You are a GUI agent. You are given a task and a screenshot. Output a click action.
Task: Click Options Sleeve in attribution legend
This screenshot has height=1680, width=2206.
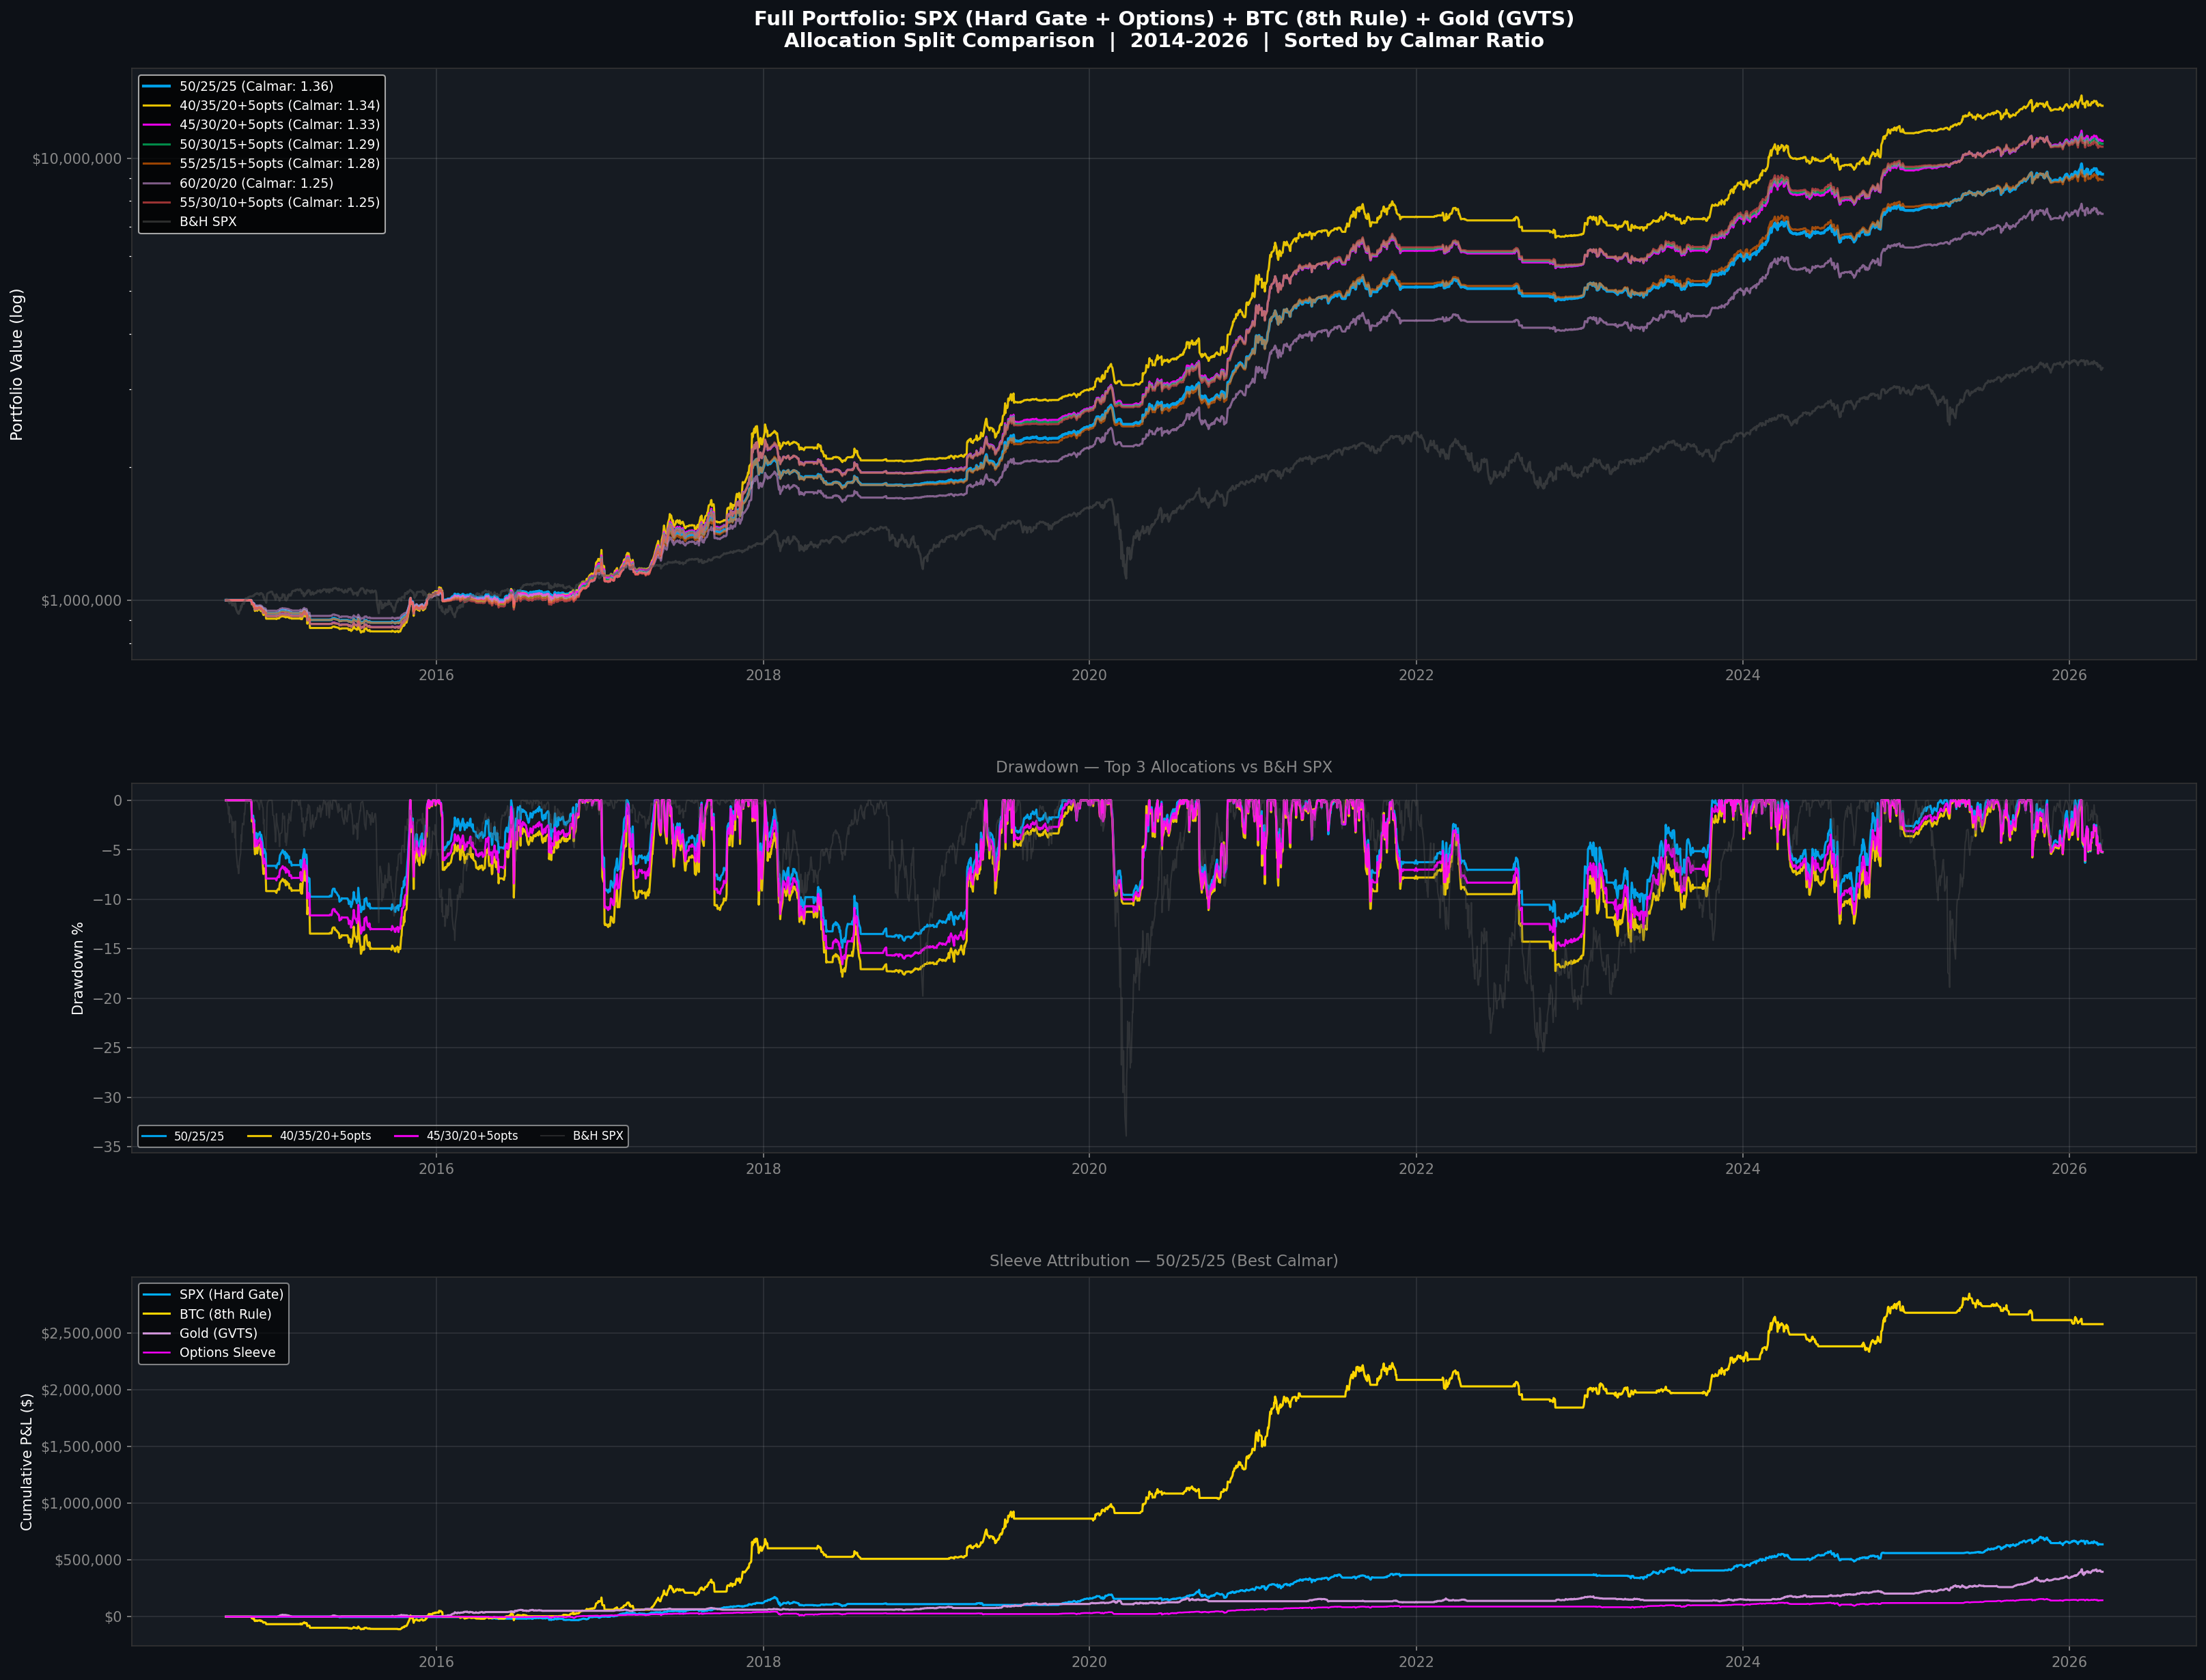[227, 1352]
